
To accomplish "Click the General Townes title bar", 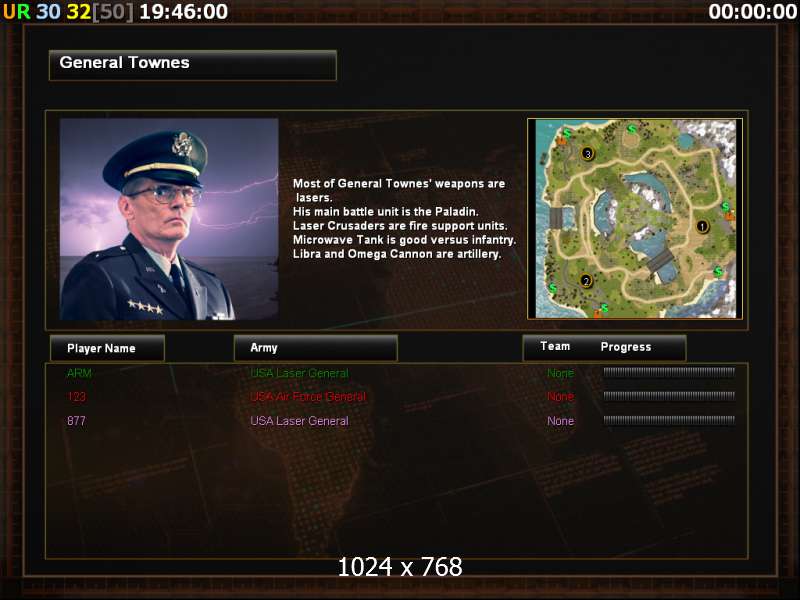I will pos(193,65).
